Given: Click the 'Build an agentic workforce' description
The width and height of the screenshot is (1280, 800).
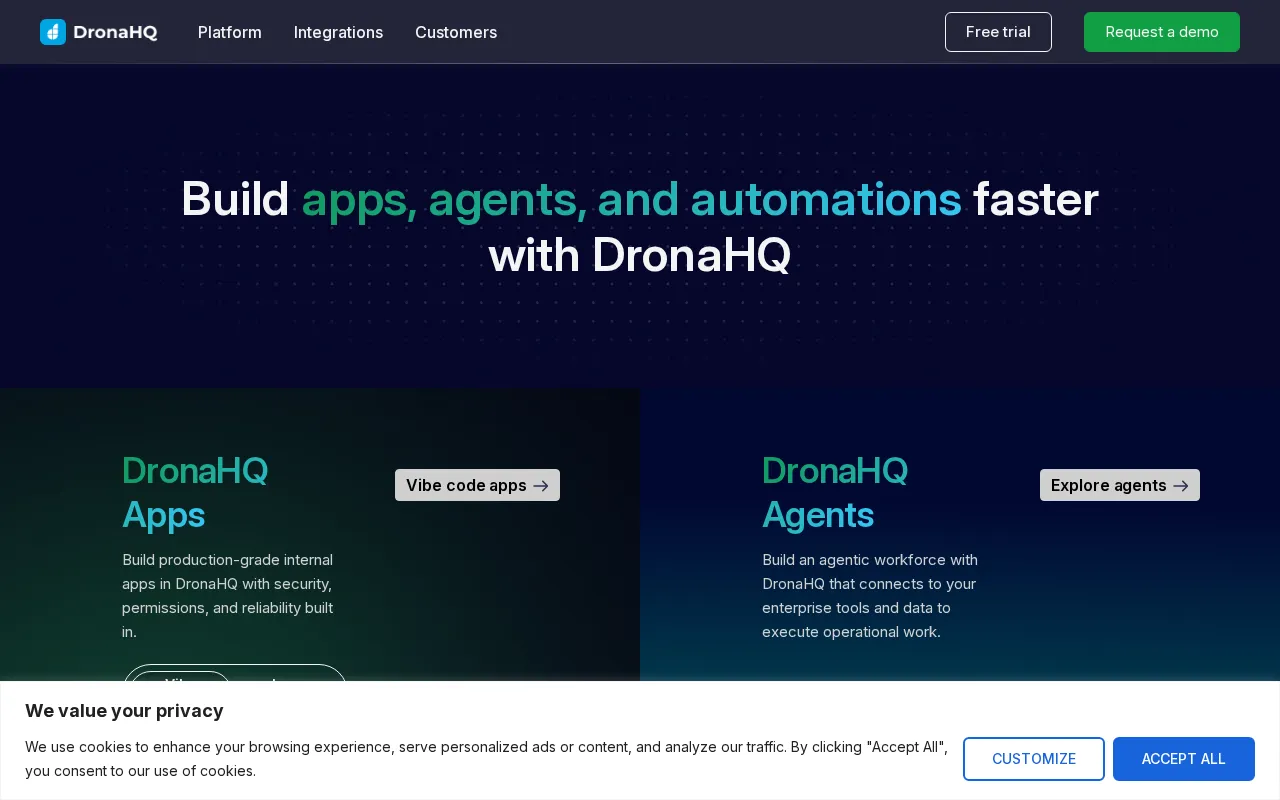Looking at the screenshot, I should click(x=870, y=596).
